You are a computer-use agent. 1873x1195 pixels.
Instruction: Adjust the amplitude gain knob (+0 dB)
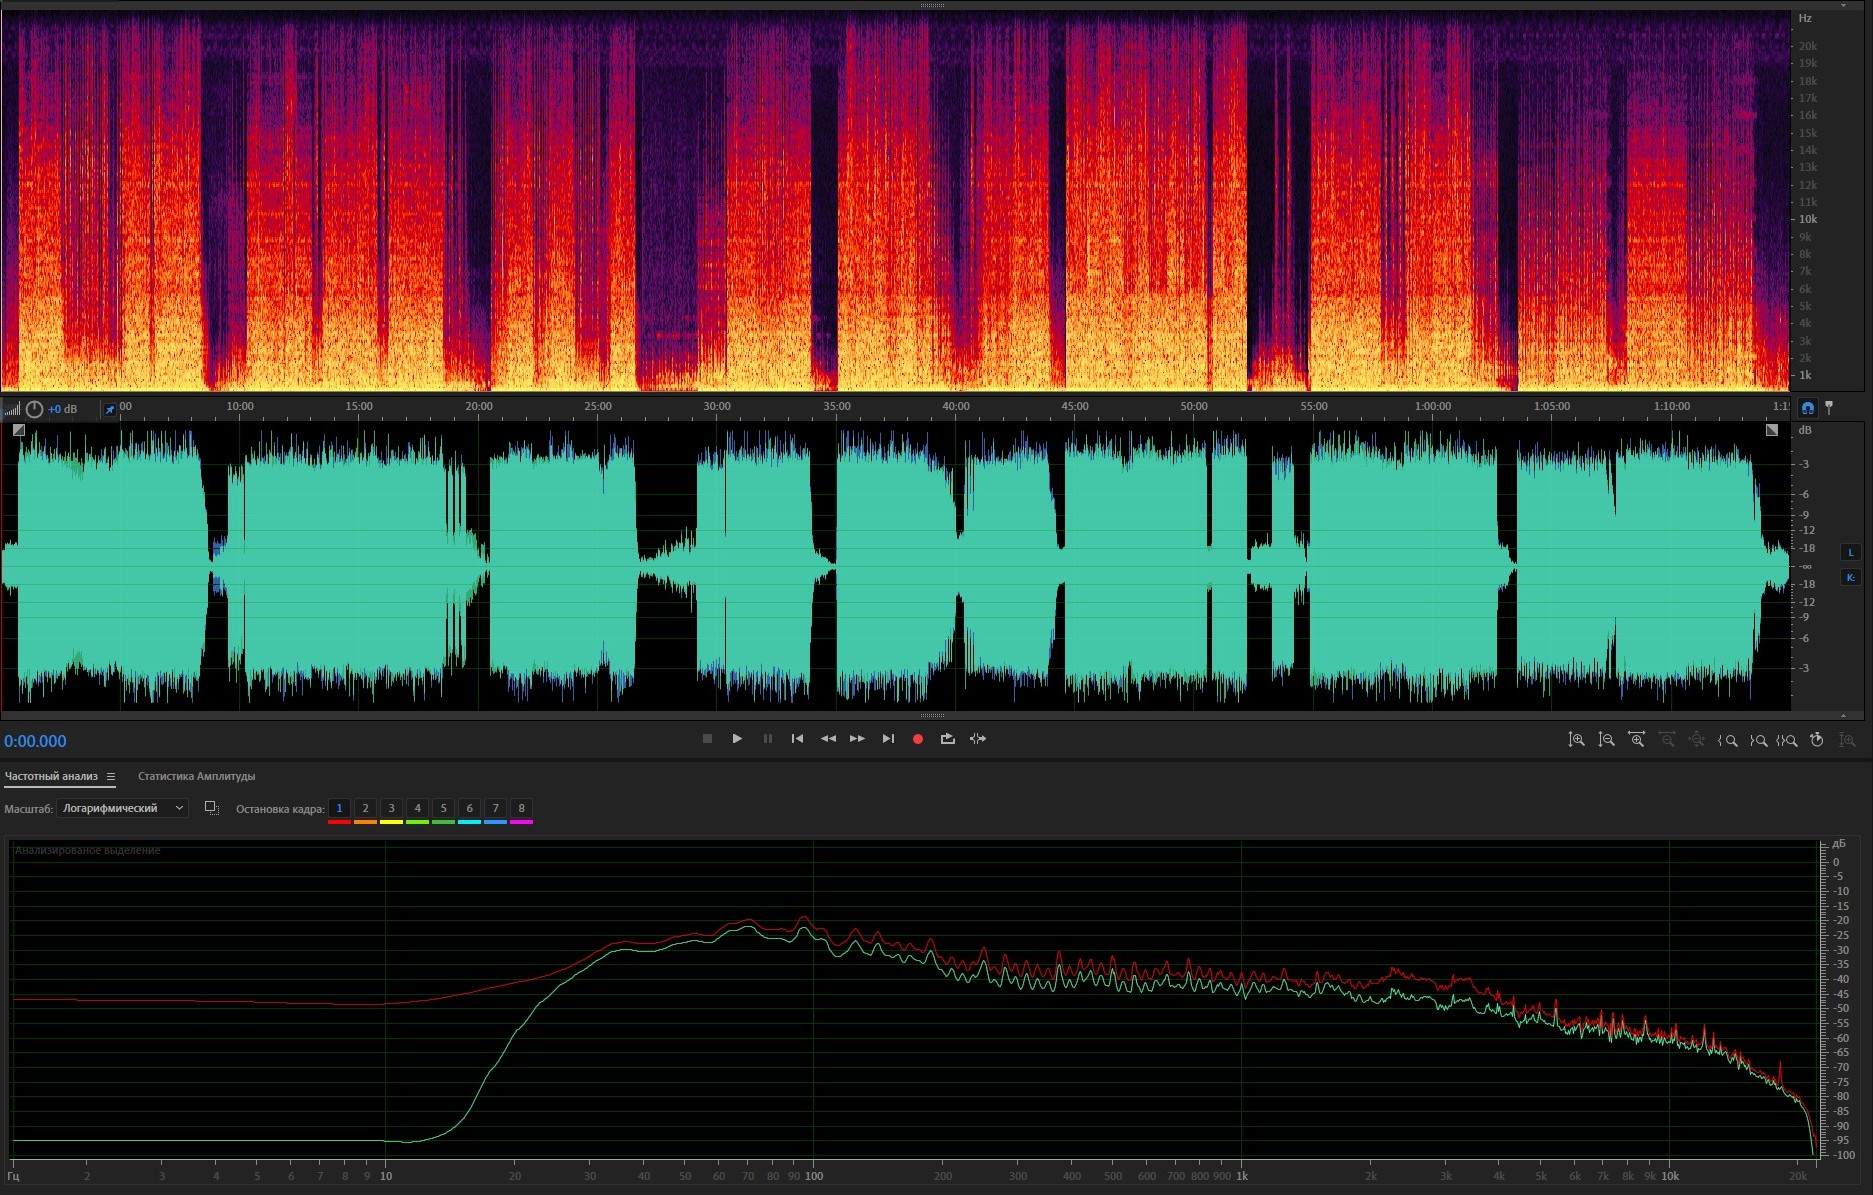pyautogui.click(x=35, y=409)
